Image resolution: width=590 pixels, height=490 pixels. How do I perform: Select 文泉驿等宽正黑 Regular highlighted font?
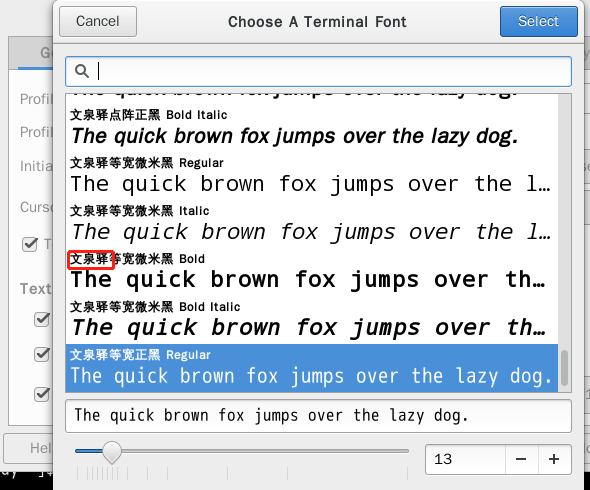(x=312, y=368)
